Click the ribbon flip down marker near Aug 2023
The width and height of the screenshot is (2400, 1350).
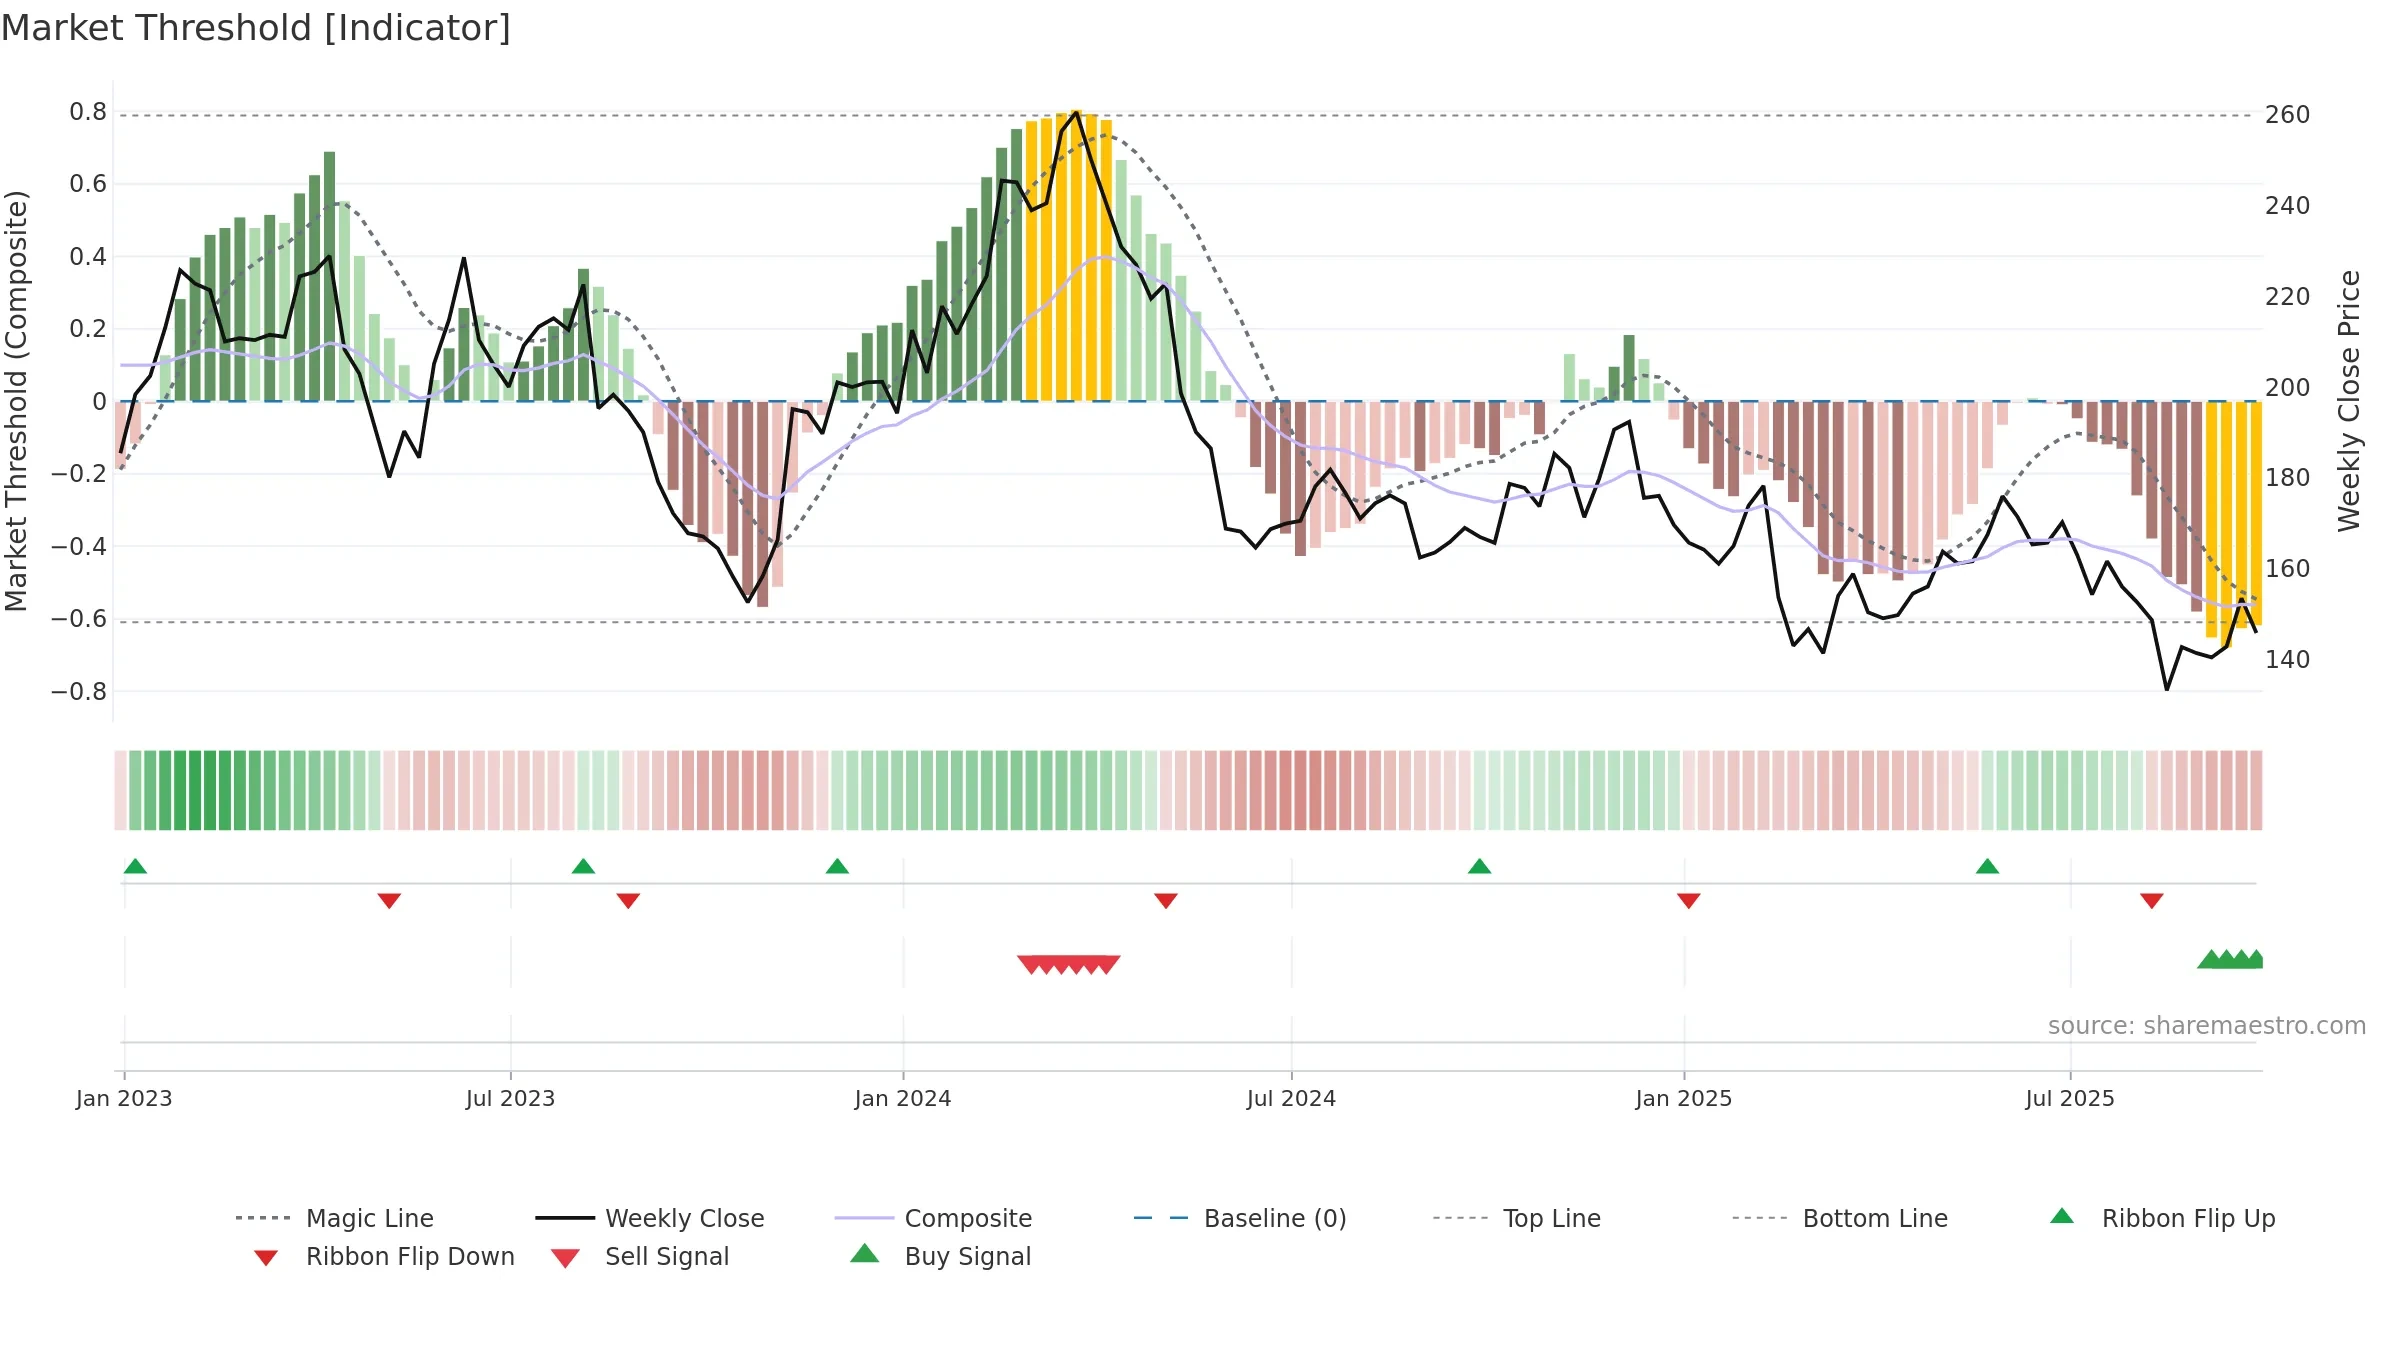[x=628, y=901]
